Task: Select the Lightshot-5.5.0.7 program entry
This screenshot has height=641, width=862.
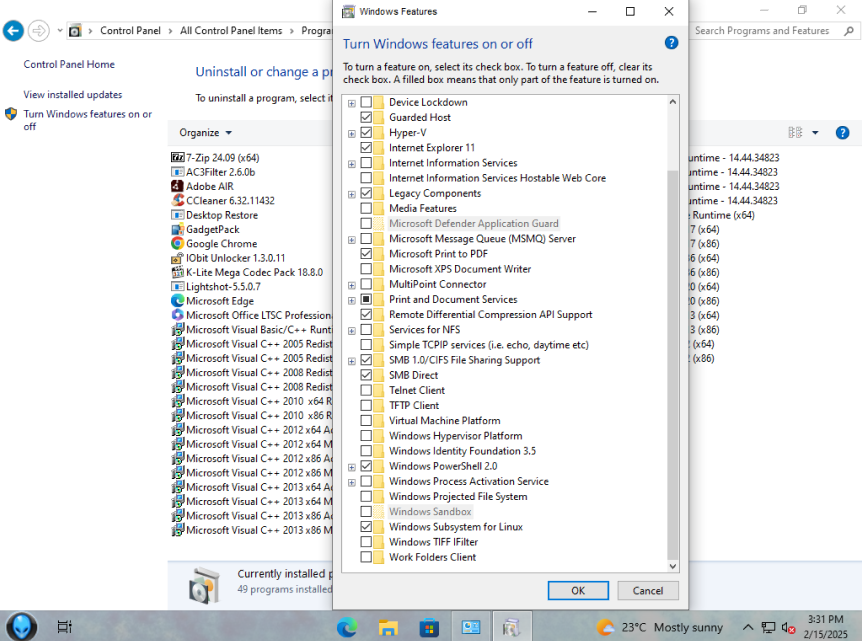Action: pos(216,286)
